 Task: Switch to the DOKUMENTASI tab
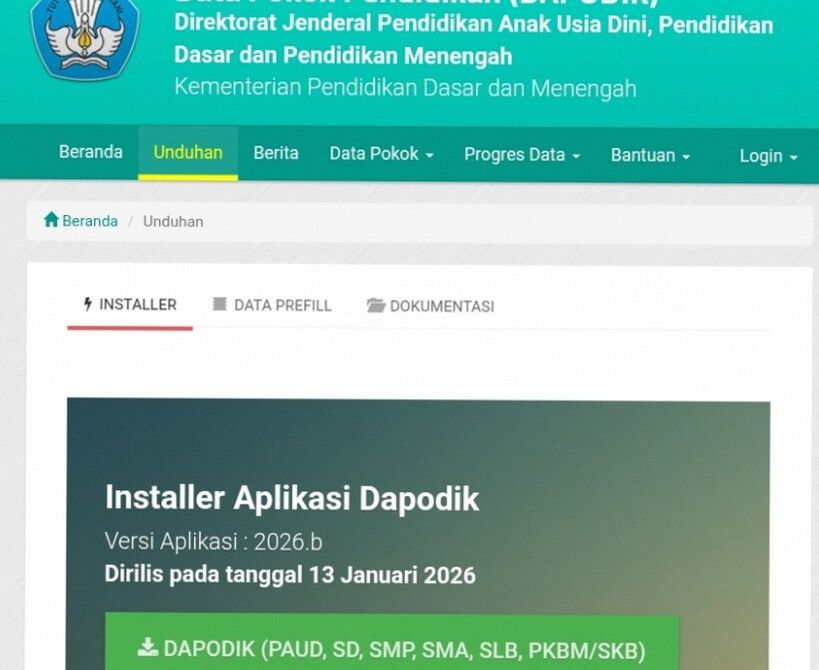pos(441,306)
